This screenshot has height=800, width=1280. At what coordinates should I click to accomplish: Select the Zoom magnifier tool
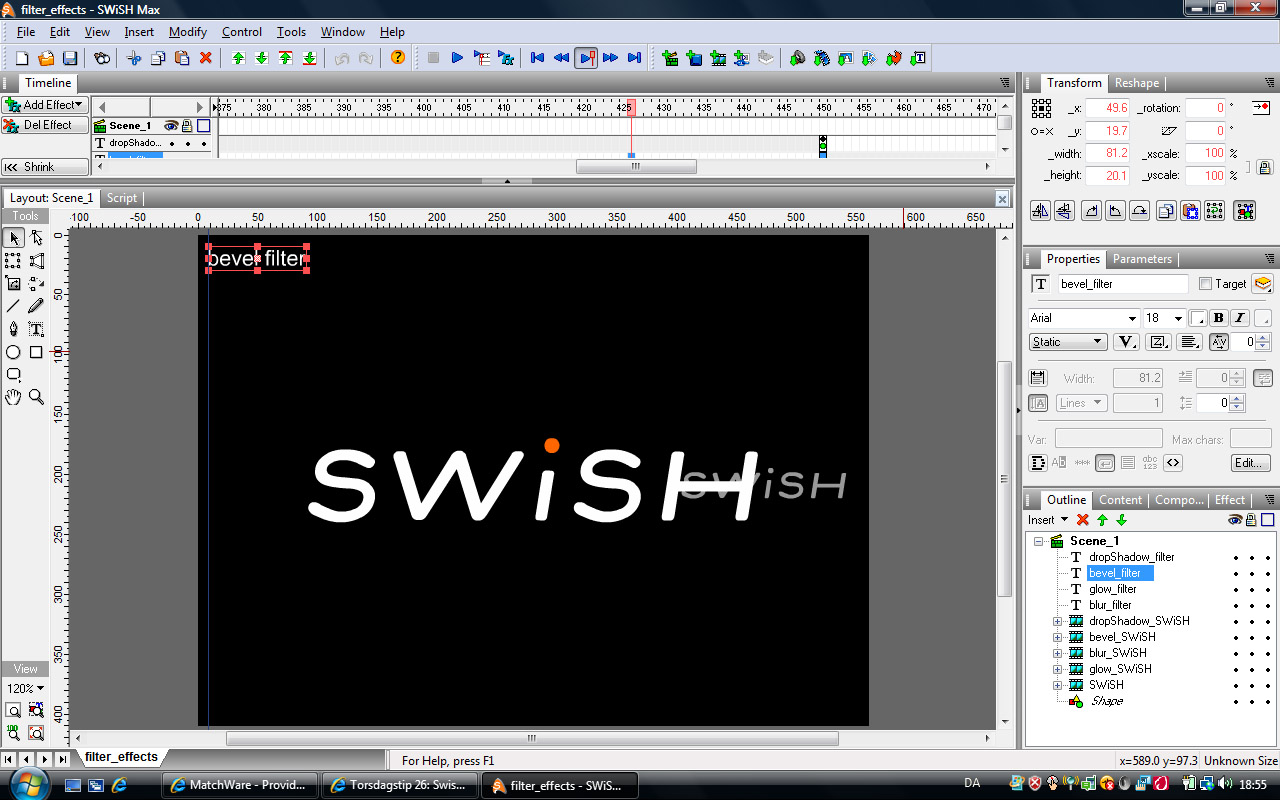tap(36, 397)
